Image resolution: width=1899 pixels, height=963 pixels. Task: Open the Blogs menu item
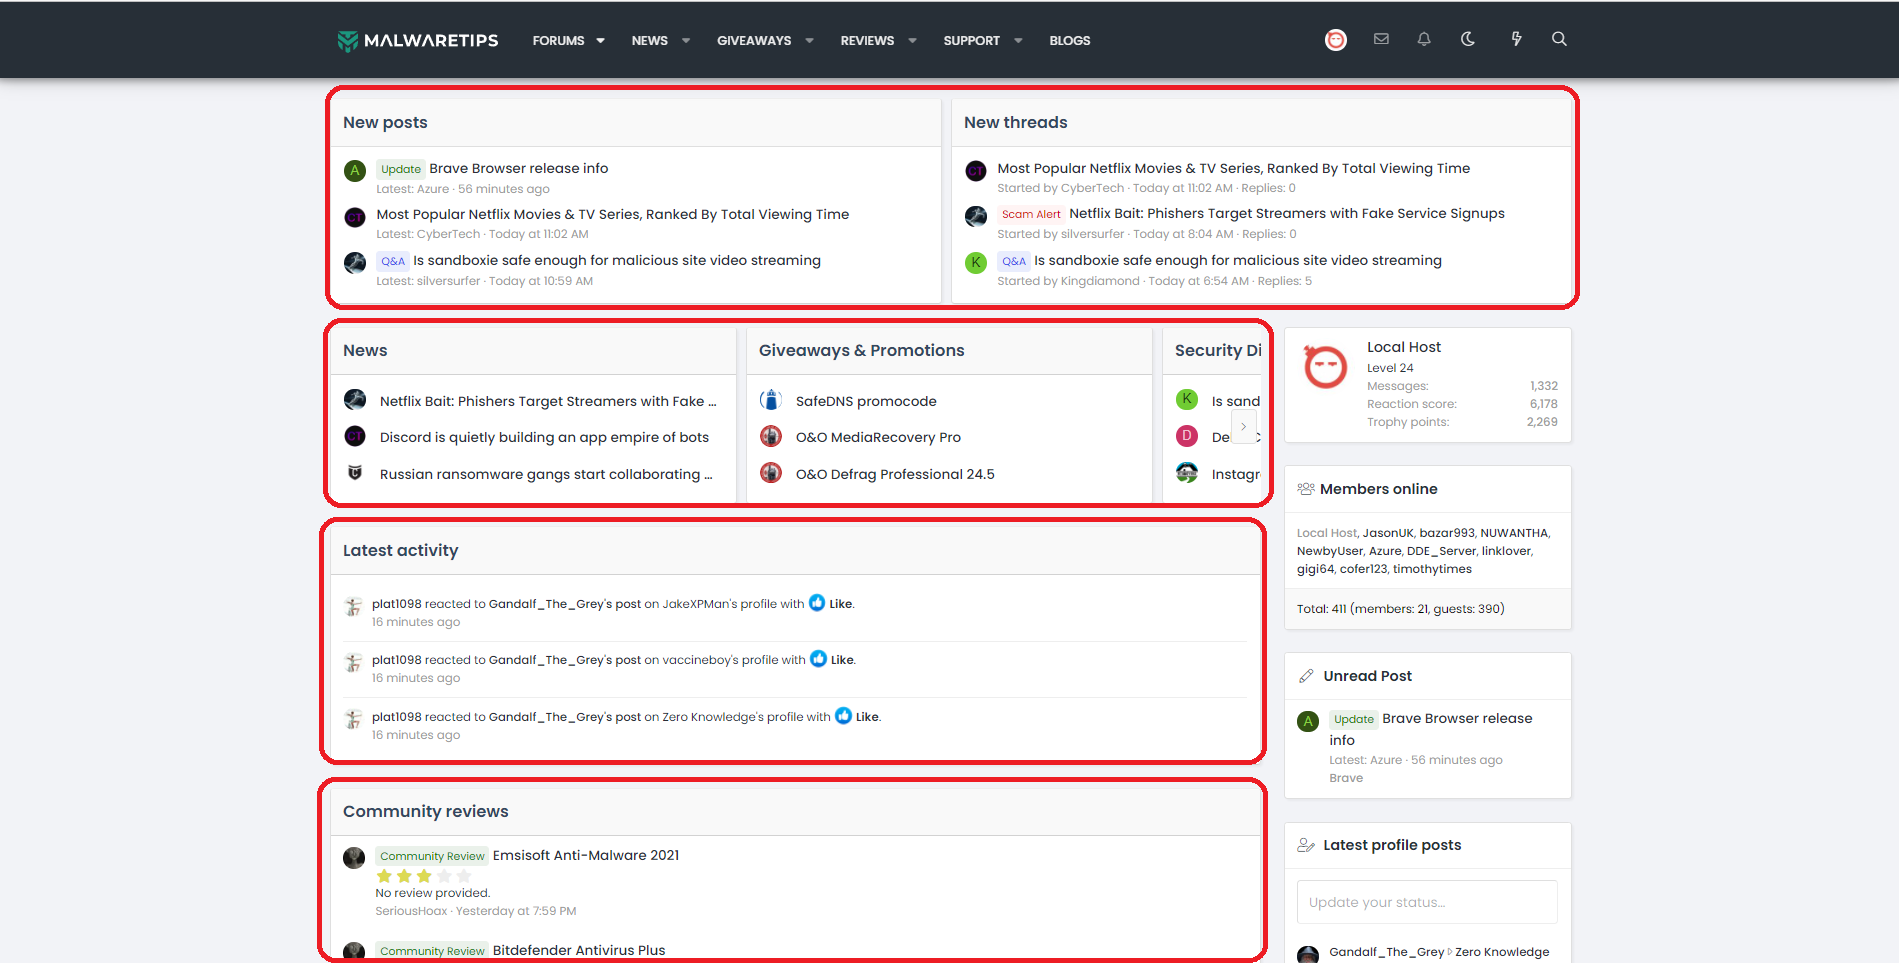[x=1069, y=41]
